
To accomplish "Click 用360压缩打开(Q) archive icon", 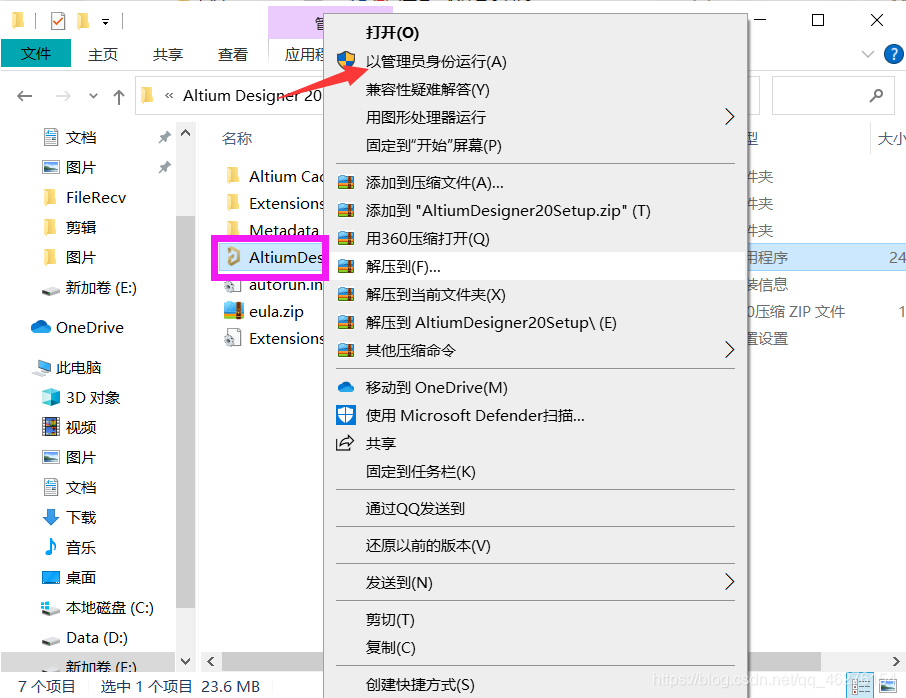I will pos(346,239).
